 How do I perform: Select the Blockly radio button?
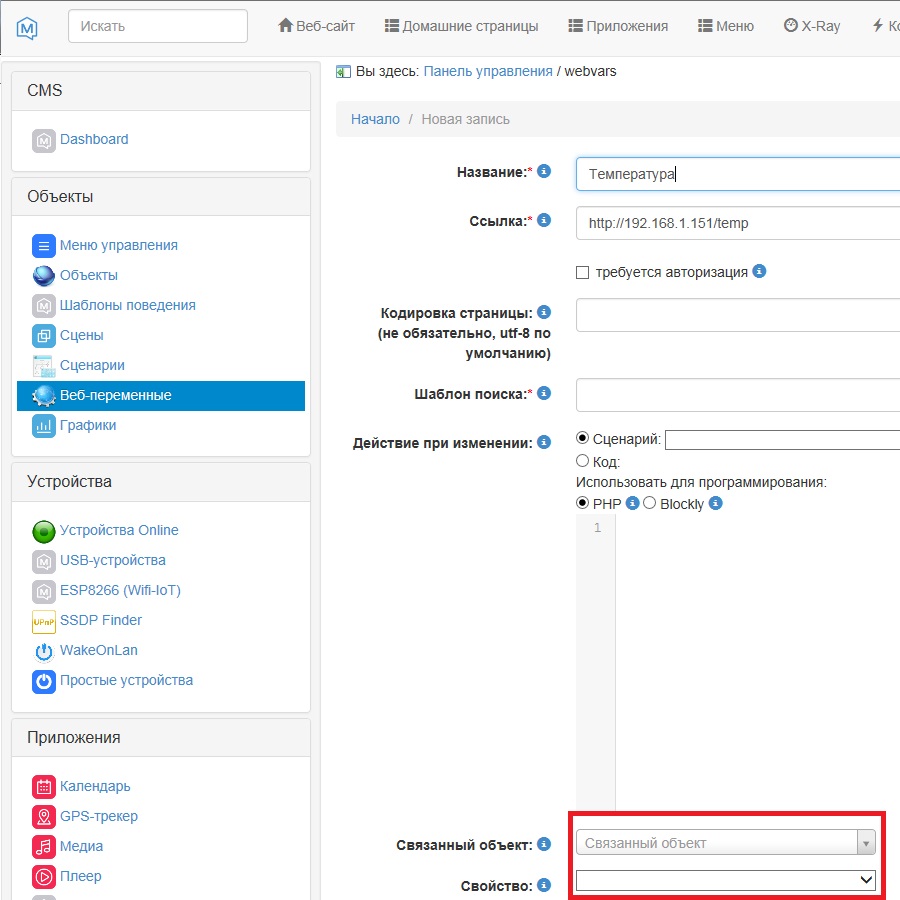649,503
